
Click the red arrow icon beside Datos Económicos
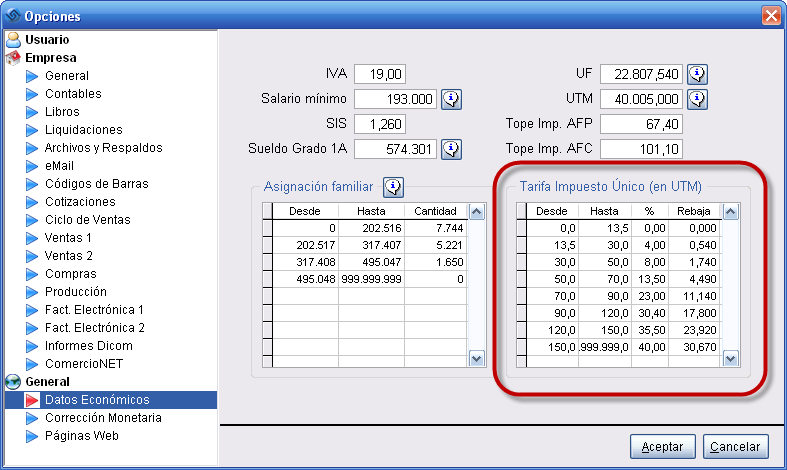coord(32,400)
